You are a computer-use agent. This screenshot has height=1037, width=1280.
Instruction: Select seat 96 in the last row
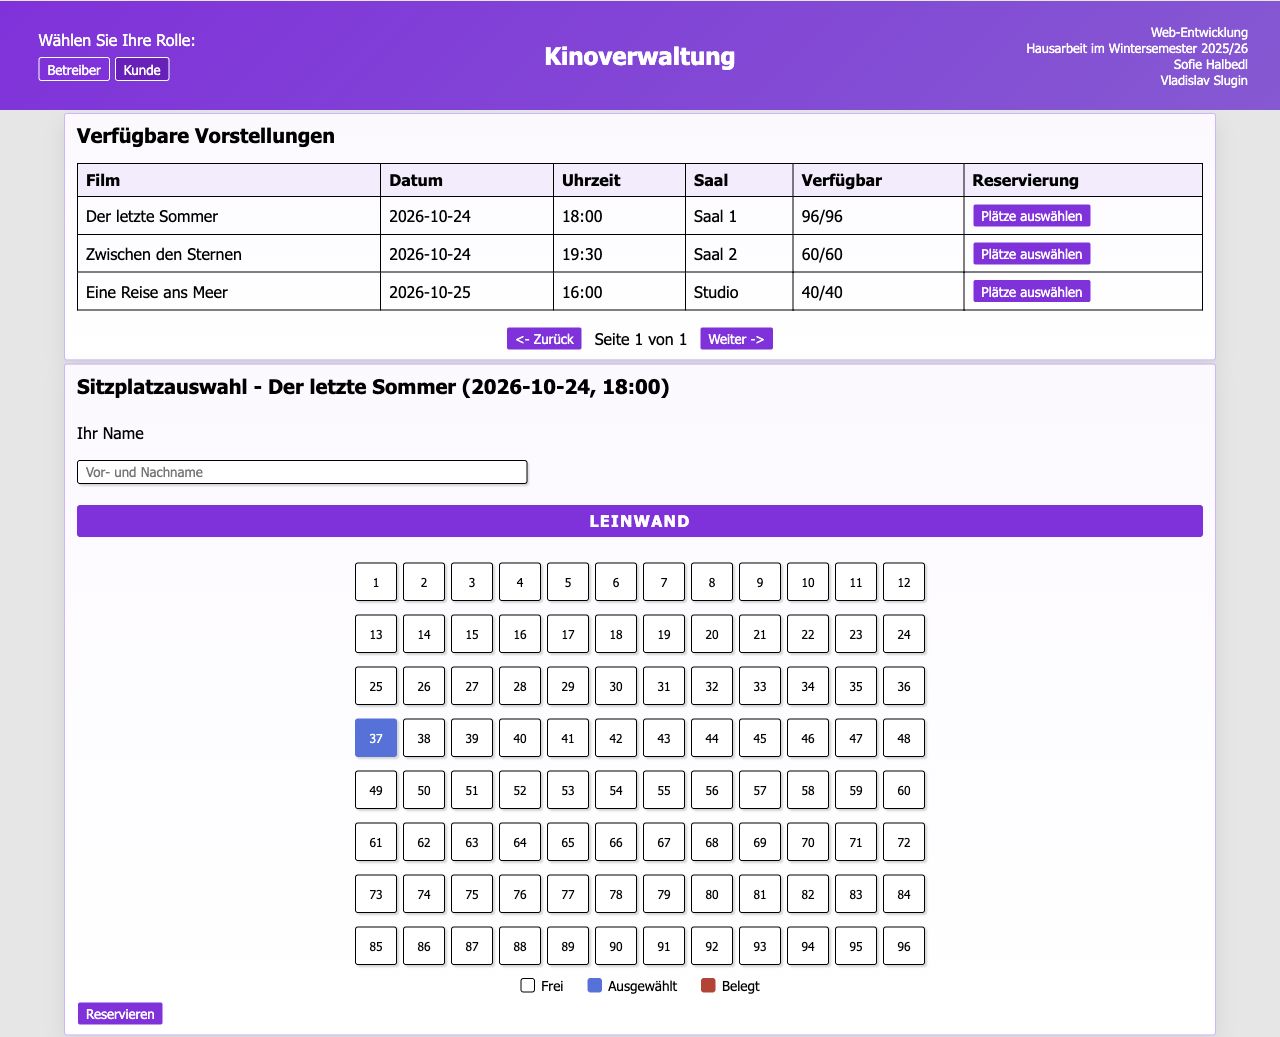coord(904,946)
